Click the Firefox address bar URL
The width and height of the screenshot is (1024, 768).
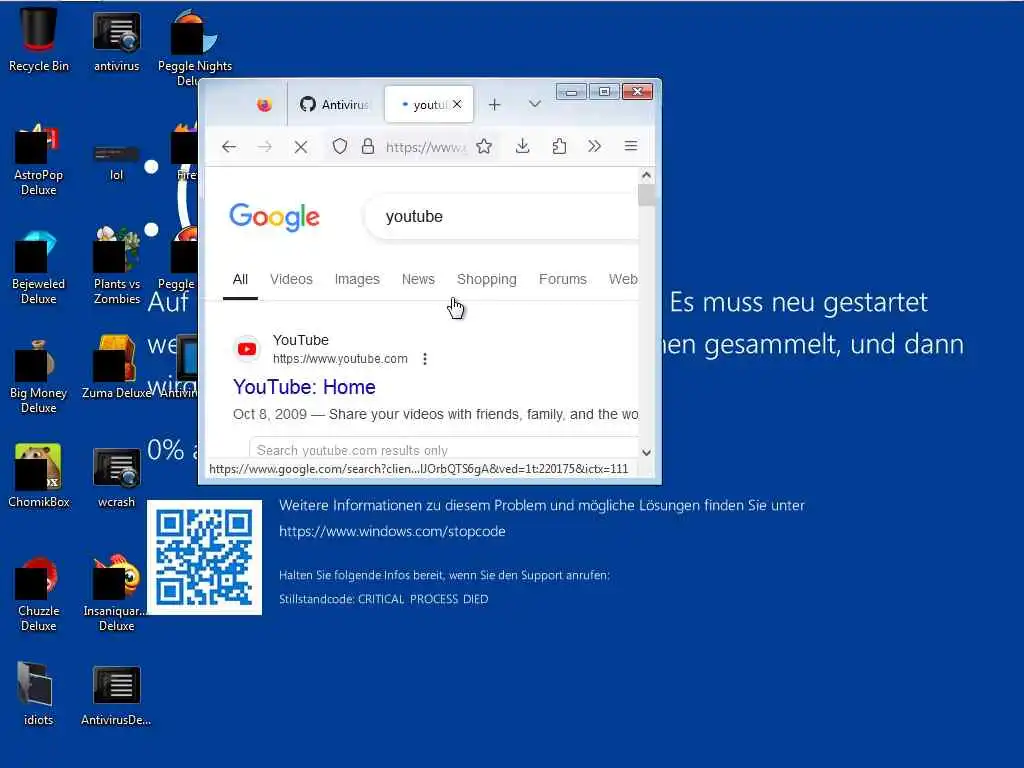tap(426, 147)
